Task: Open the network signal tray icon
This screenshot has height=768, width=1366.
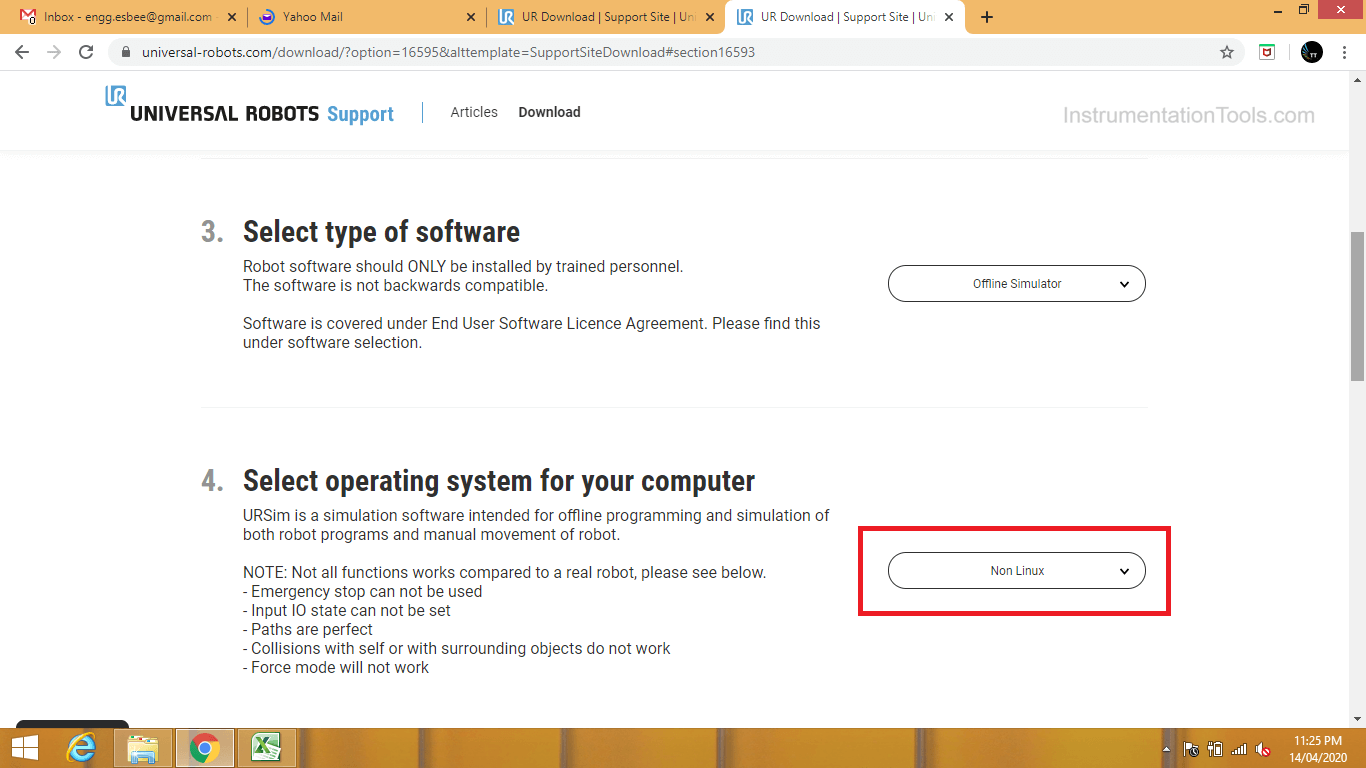Action: [1239, 749]
